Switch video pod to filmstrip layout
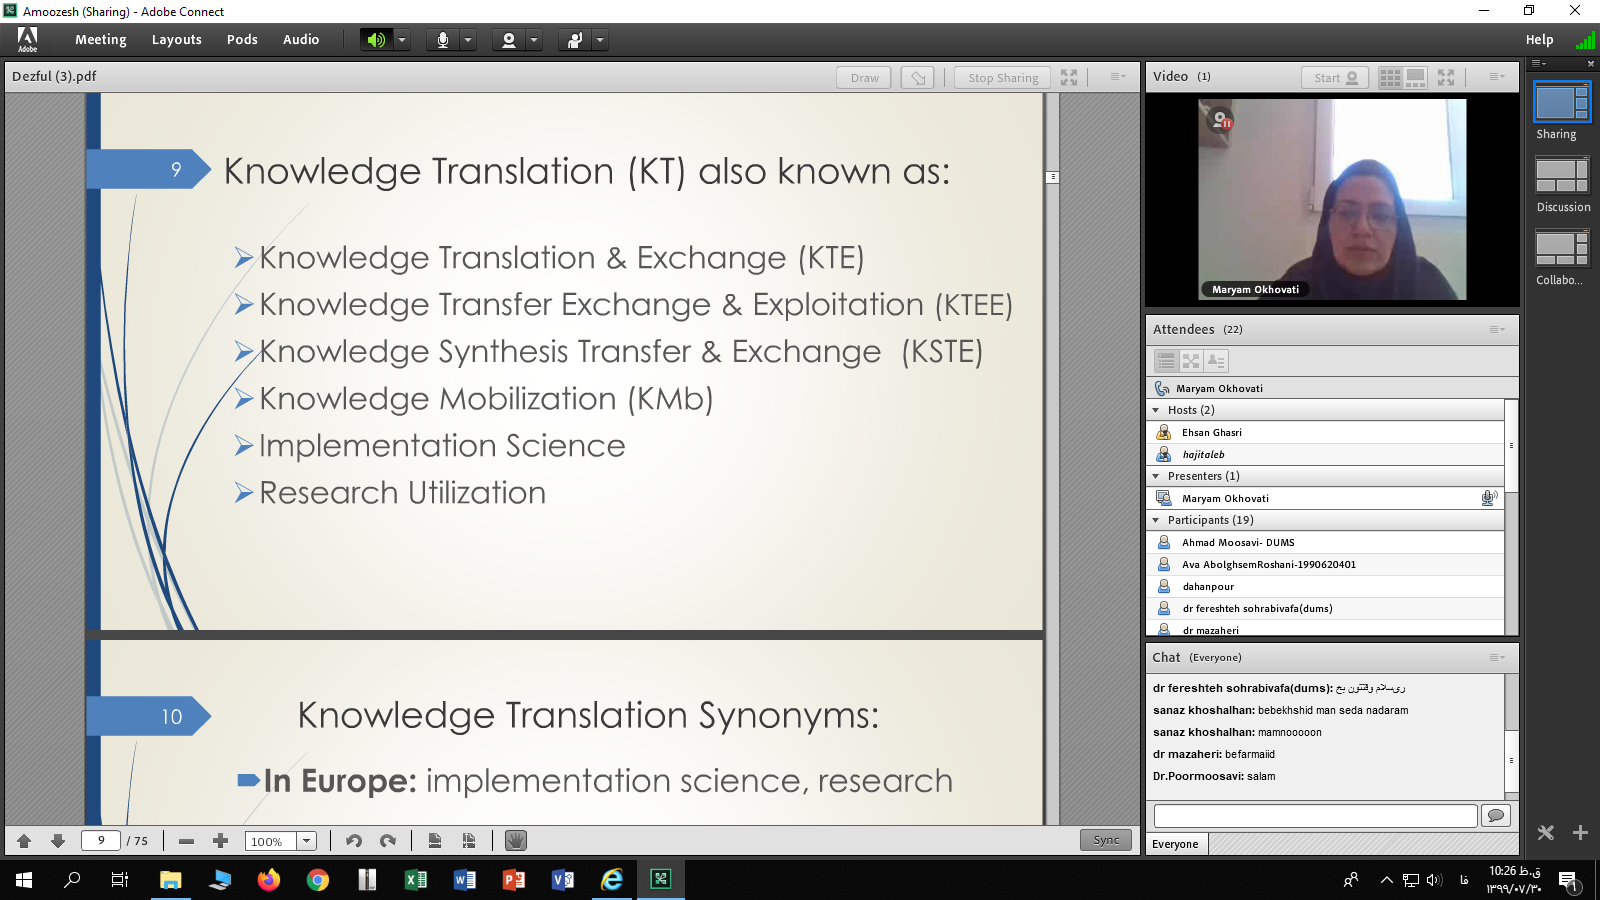 [1416, 78]
